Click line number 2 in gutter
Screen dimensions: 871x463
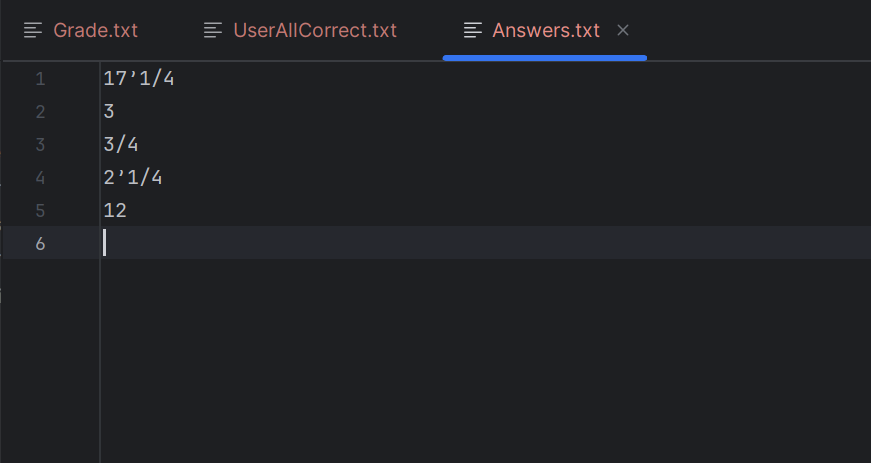[x=40, y=112]
